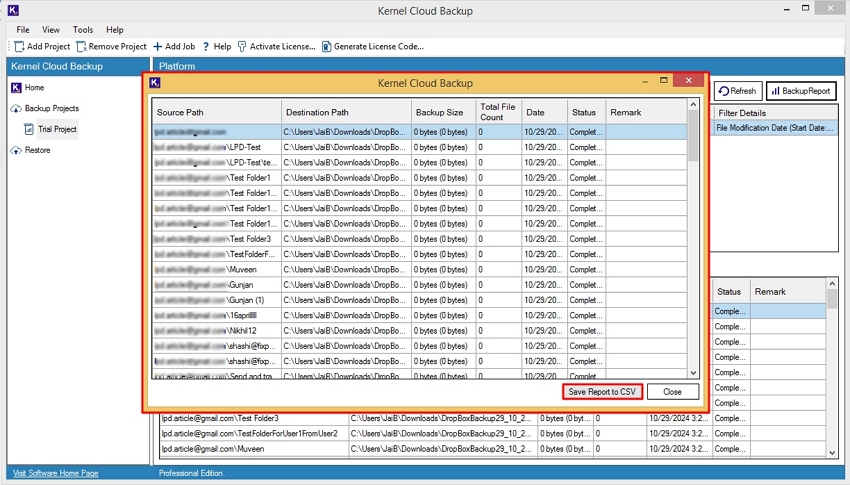850x485 pixels.
Task: Select the row ending with \LPD-Test
Action: click(419, 147)
